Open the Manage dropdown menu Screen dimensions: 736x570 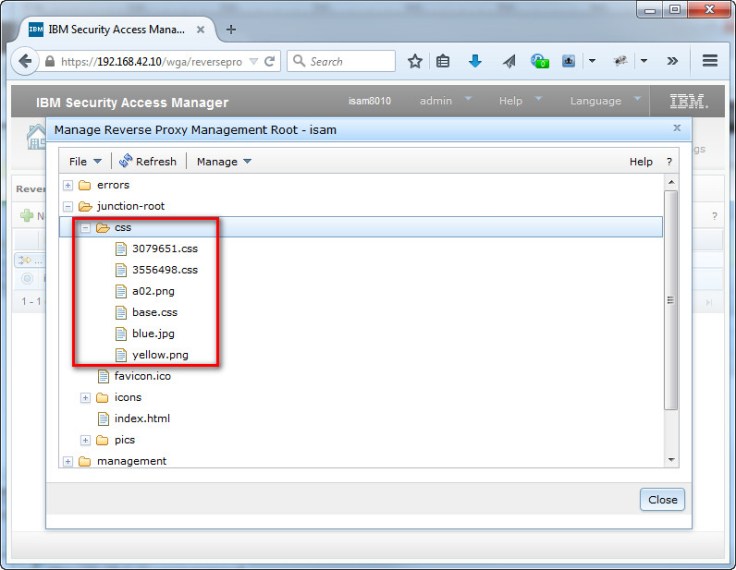pos(224,161)
